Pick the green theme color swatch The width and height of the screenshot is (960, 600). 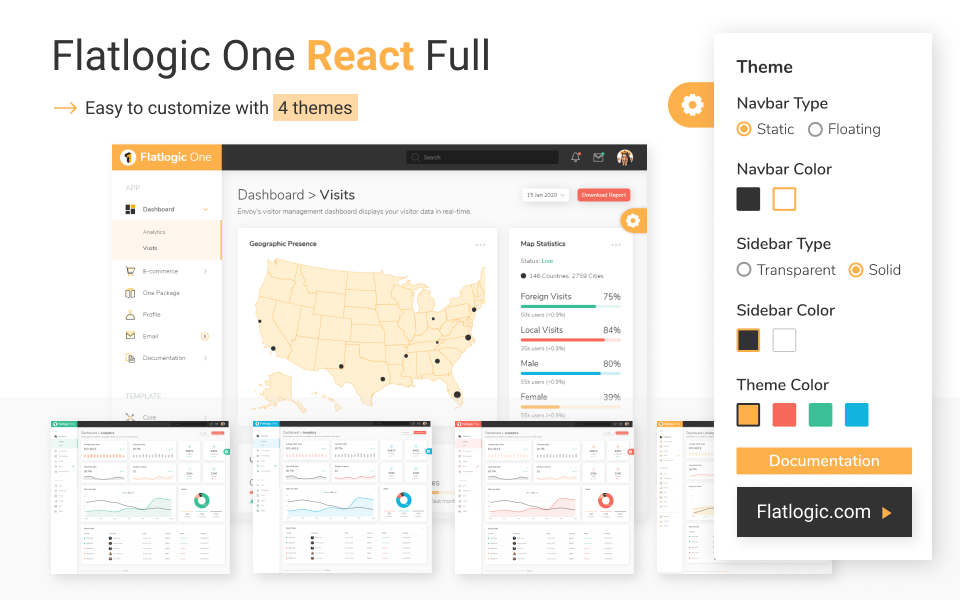pos(820,414)
